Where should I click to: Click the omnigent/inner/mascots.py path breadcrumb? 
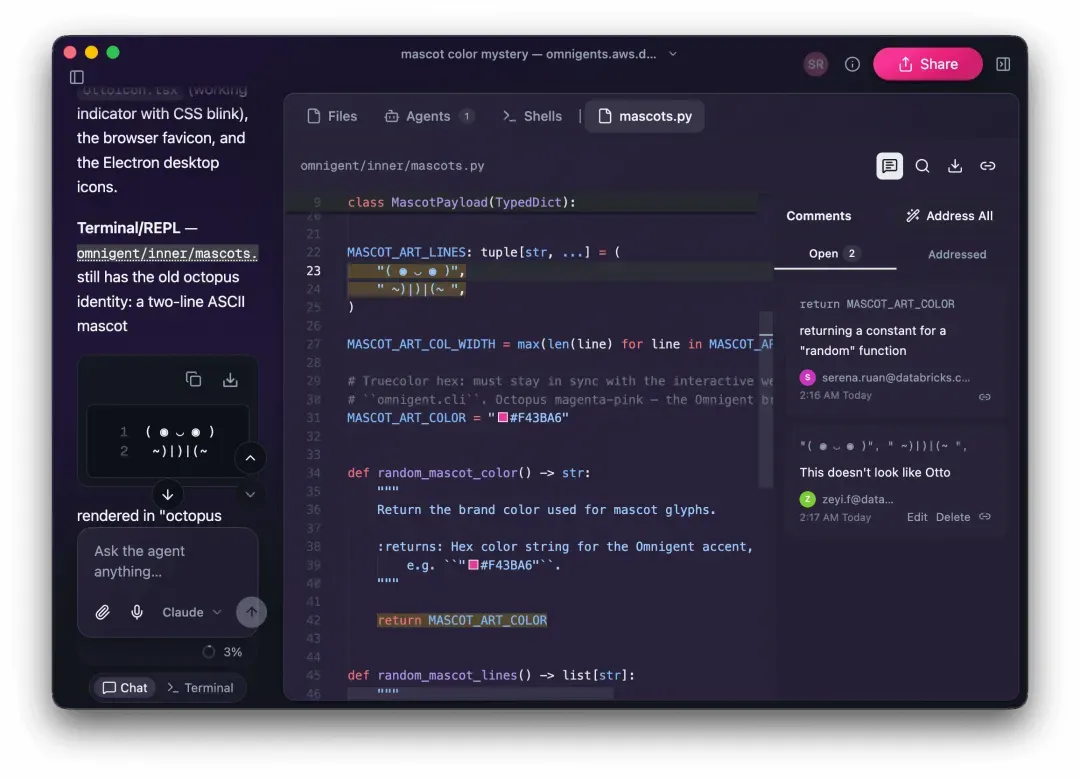[393, 166]
